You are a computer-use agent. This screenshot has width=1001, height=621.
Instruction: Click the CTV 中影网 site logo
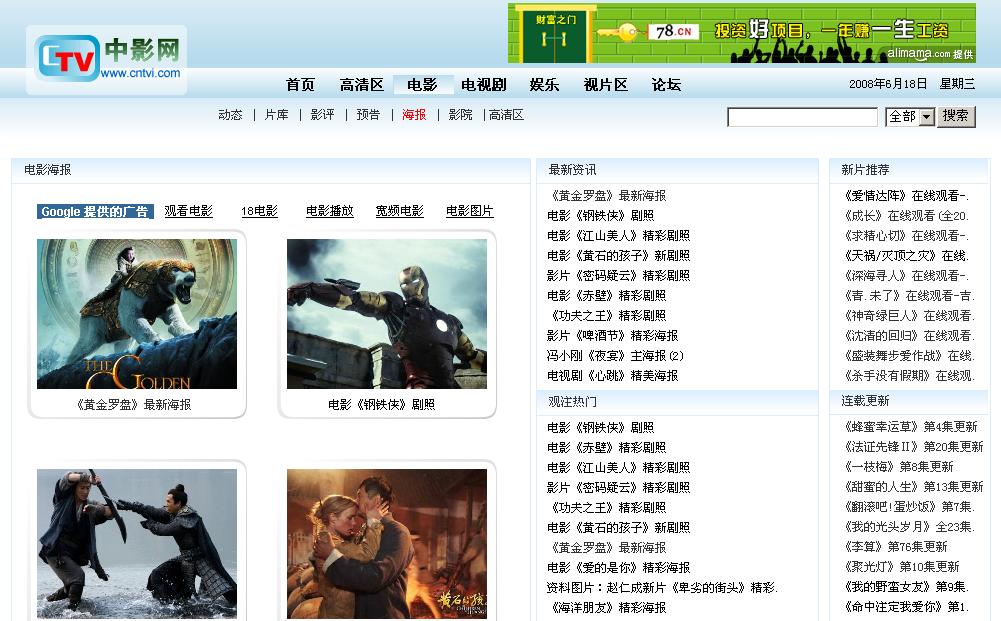tap(107, 59)
